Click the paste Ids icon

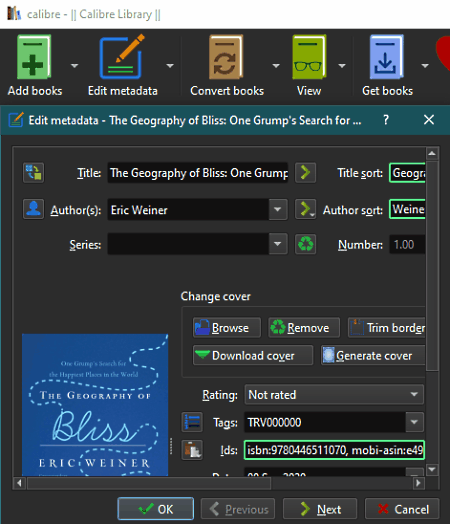pos(192,450)
